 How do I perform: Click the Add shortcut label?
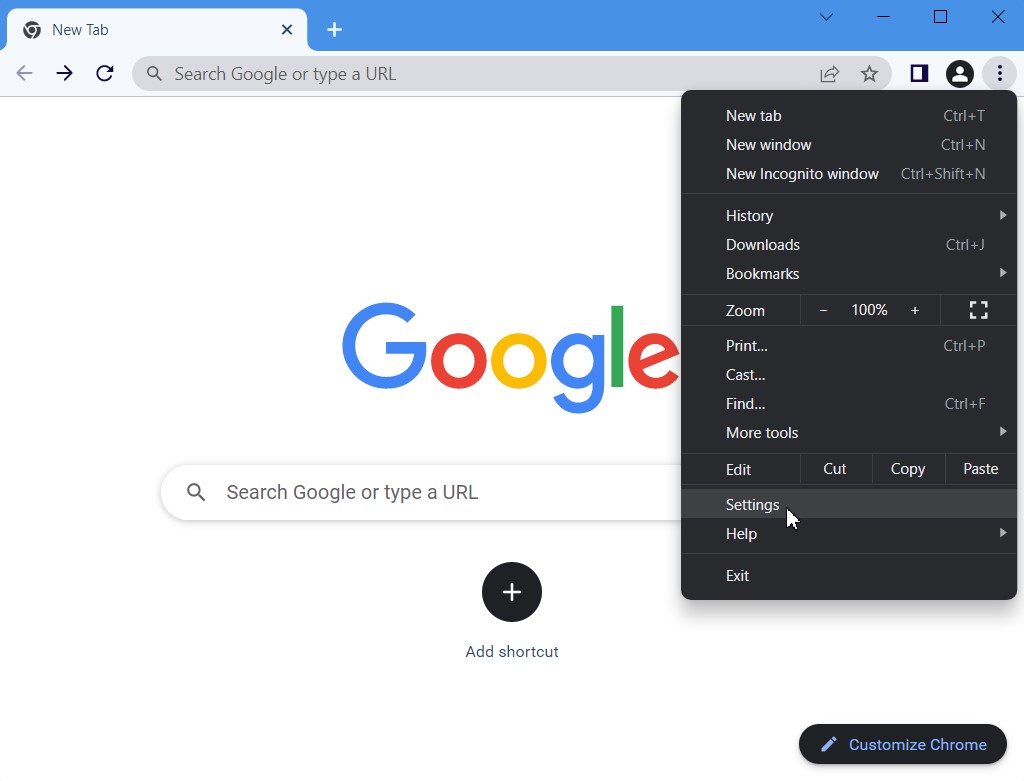(x=512, y=652)
